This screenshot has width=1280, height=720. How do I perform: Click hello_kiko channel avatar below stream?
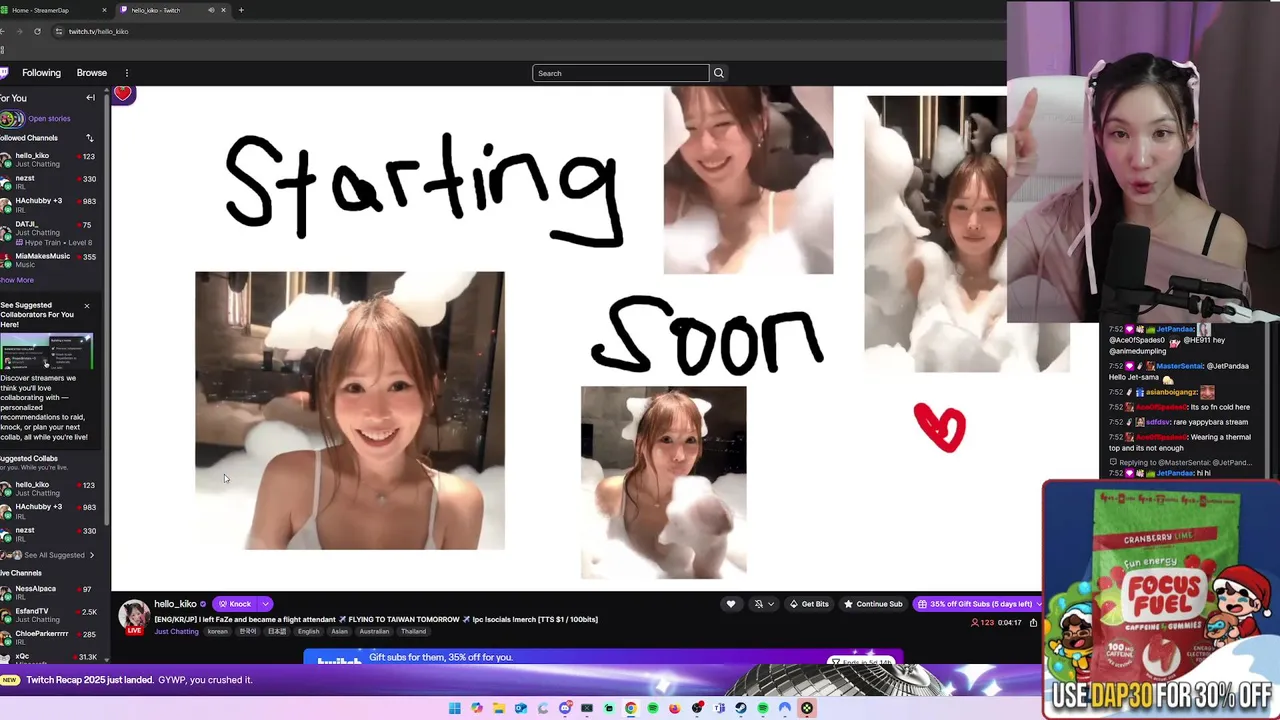pos(134,616)
